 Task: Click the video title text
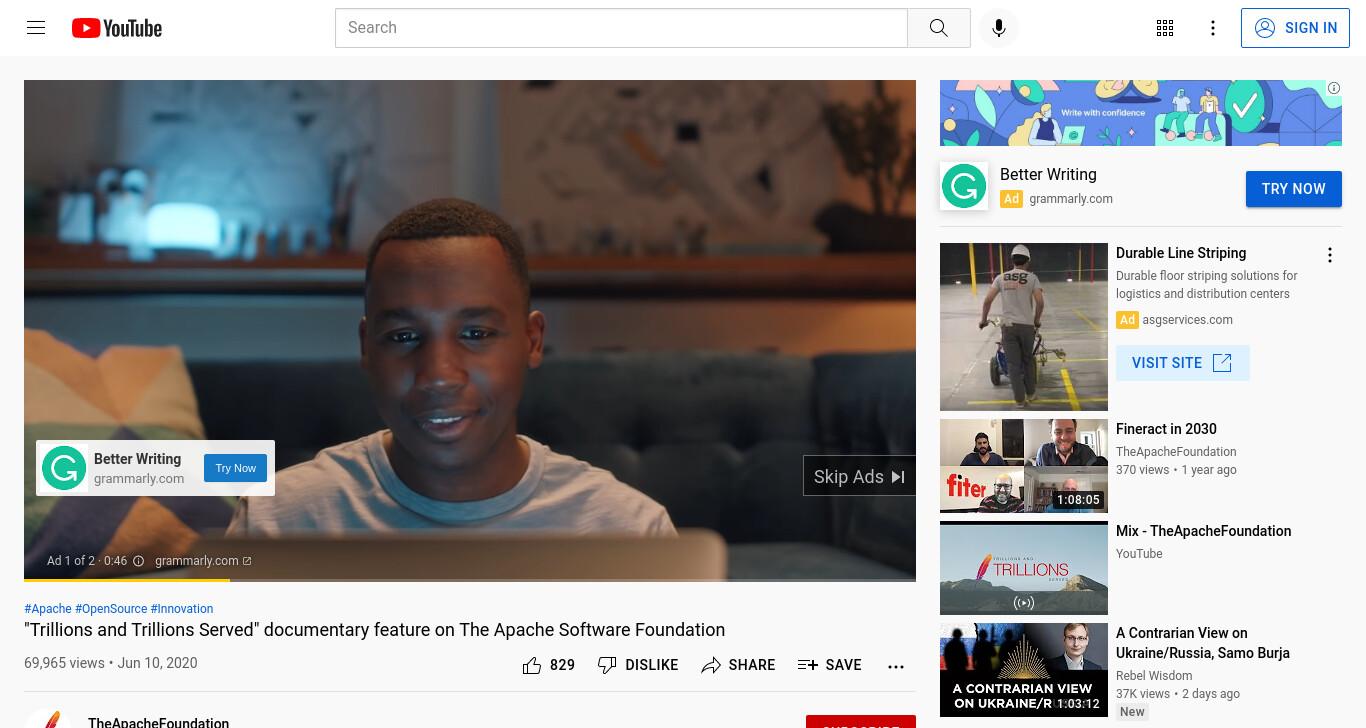click(x=374, y=630)
